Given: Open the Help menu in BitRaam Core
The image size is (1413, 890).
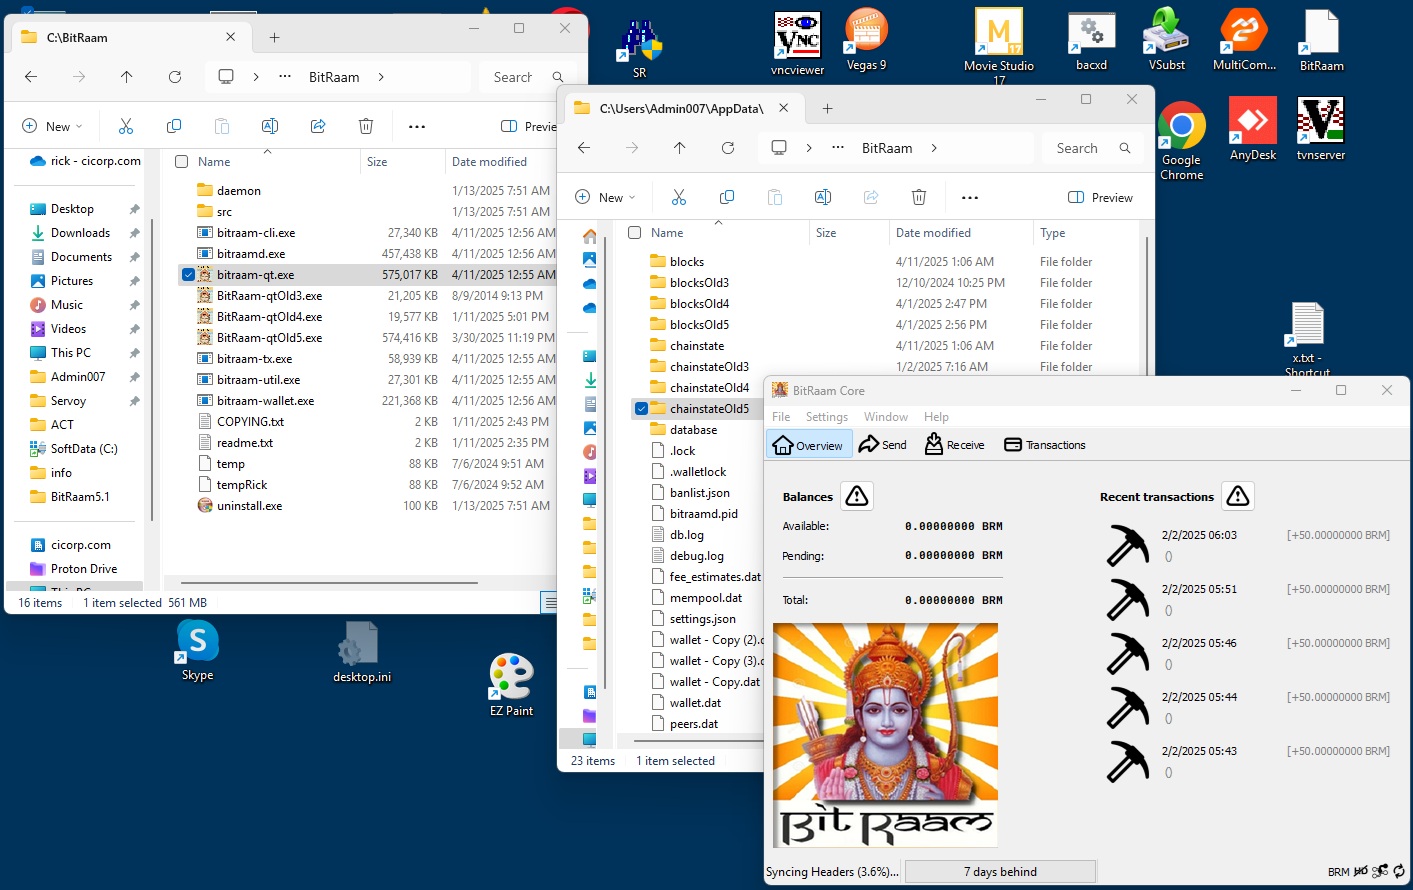Looking at the screenshot, I should (x=936, y=417).
